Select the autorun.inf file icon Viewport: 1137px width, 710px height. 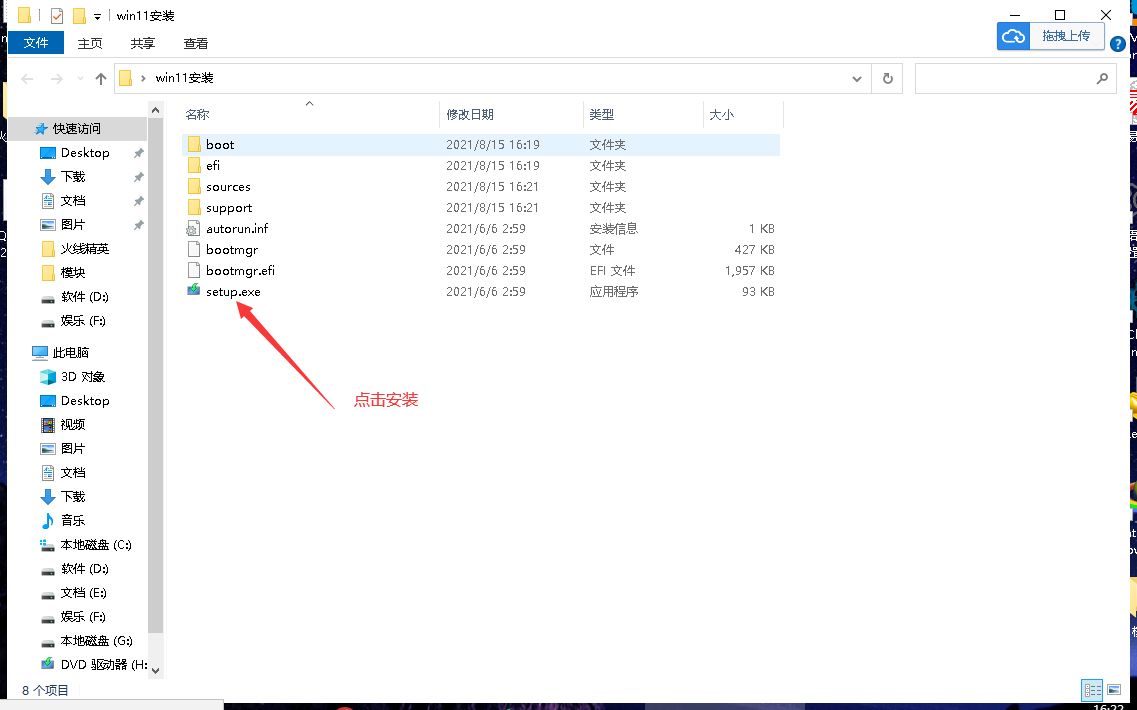[x=194, y=229]
